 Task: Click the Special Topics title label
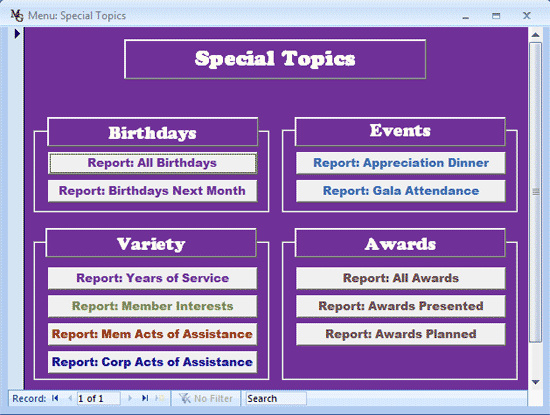[275, 59]
